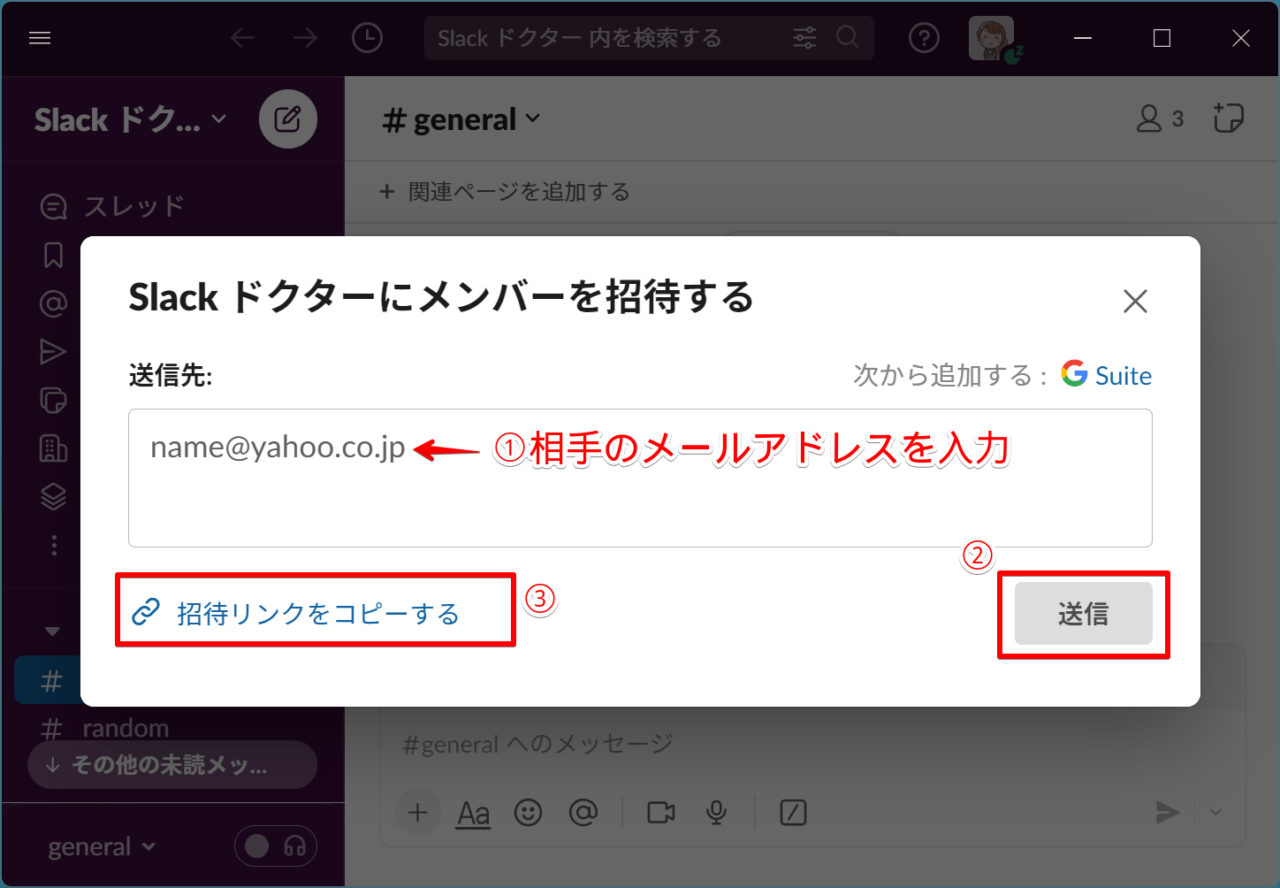Click the G Suite link to add contacts
This screenshot has height=888, width=1280.
tap(1107, 375)
